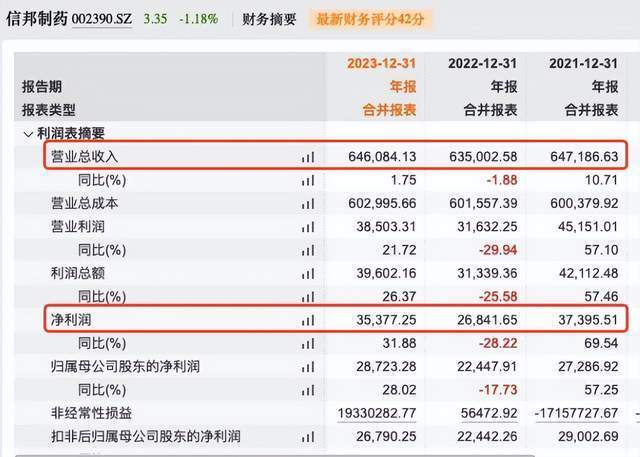640x457 pixels.
Task: Collapse the 利润表摘要 section
Action: 28,134
